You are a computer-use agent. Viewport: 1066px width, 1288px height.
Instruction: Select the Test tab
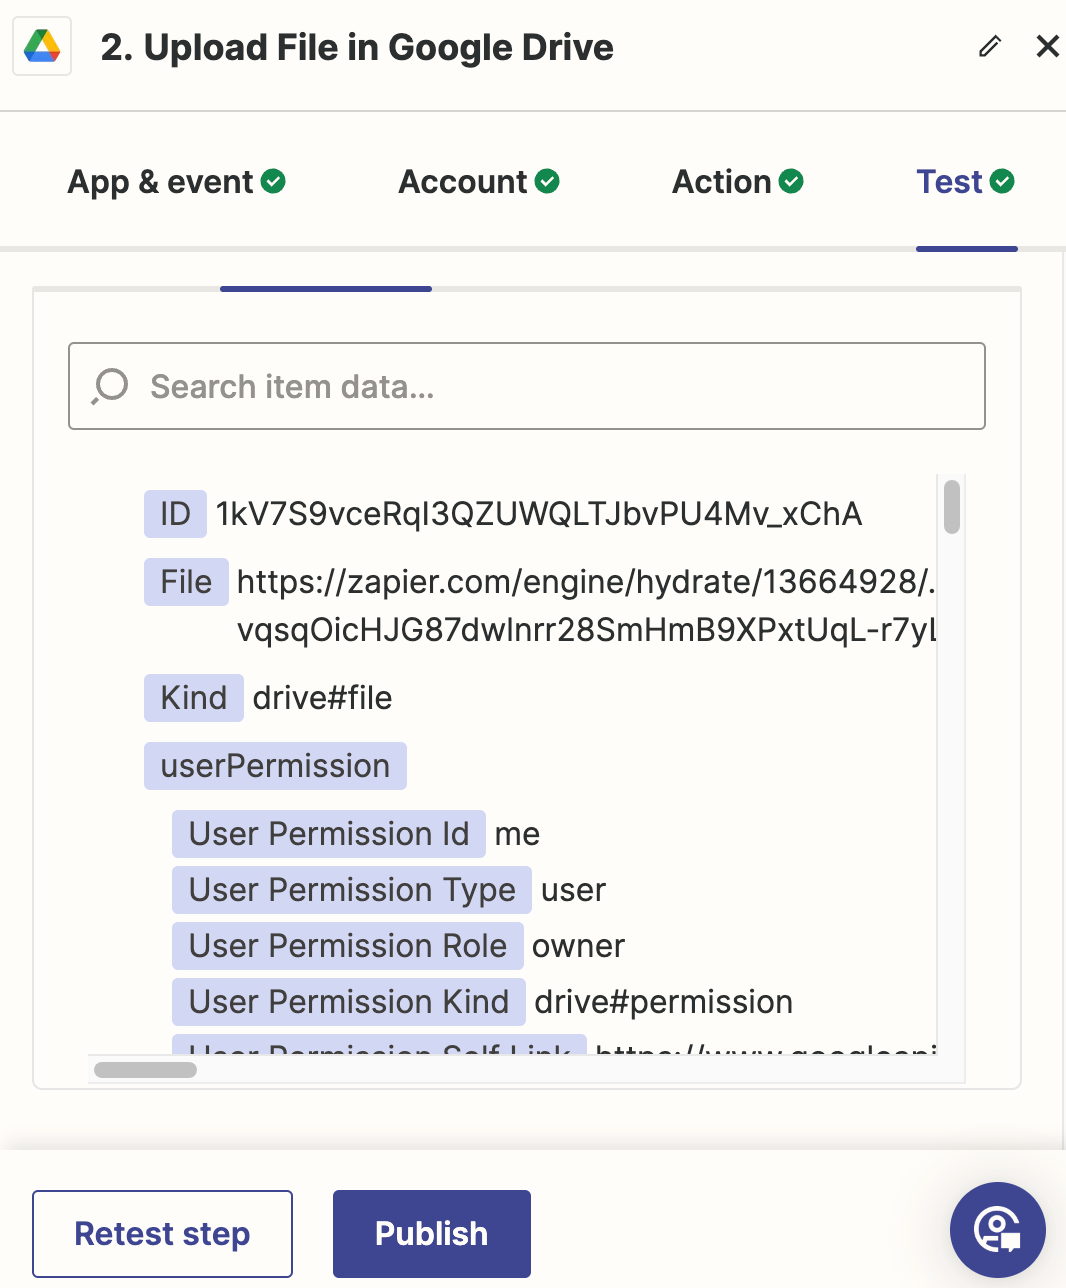click(965, 182)
